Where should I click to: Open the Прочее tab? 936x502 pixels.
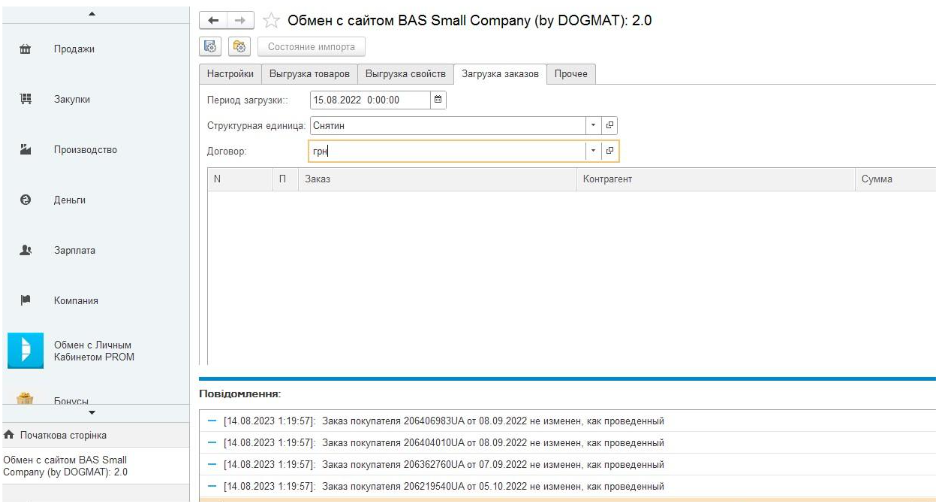(572, 74)
